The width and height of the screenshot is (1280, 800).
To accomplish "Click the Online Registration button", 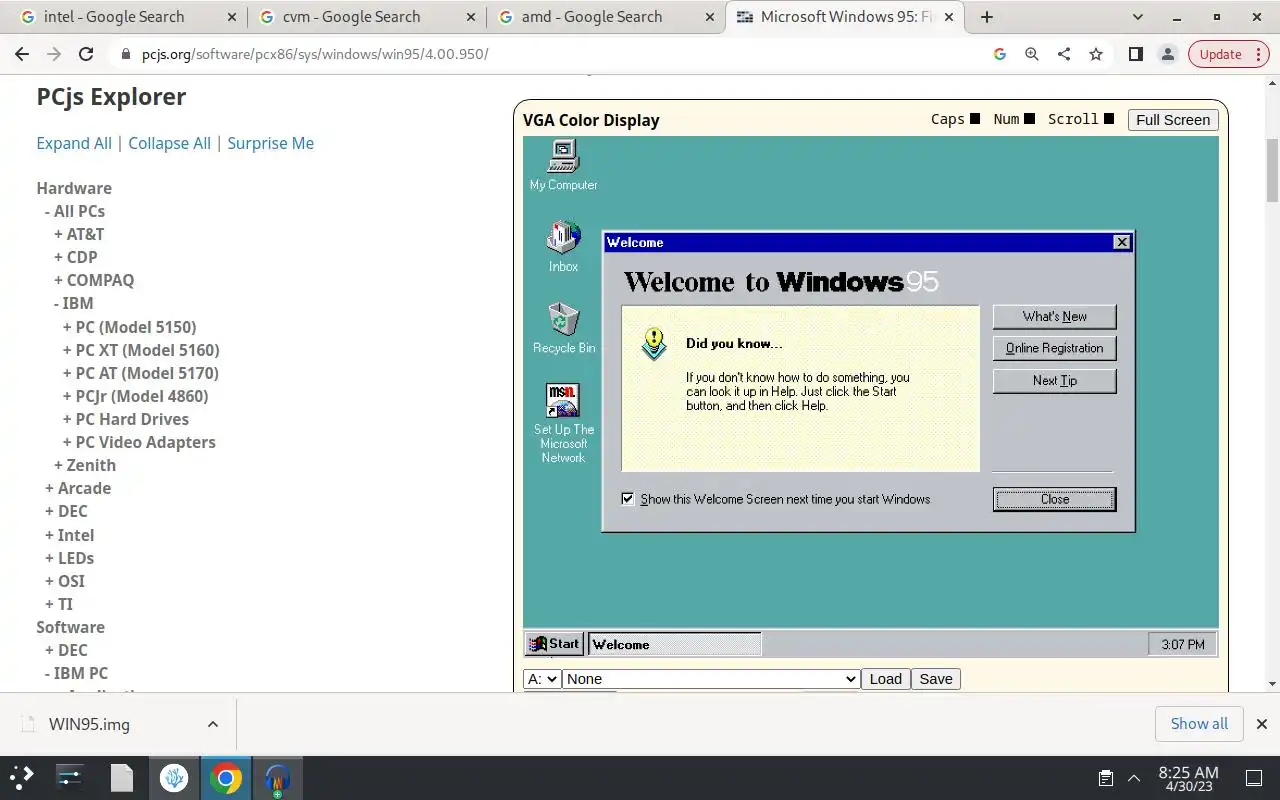I will coord(1054,348).
